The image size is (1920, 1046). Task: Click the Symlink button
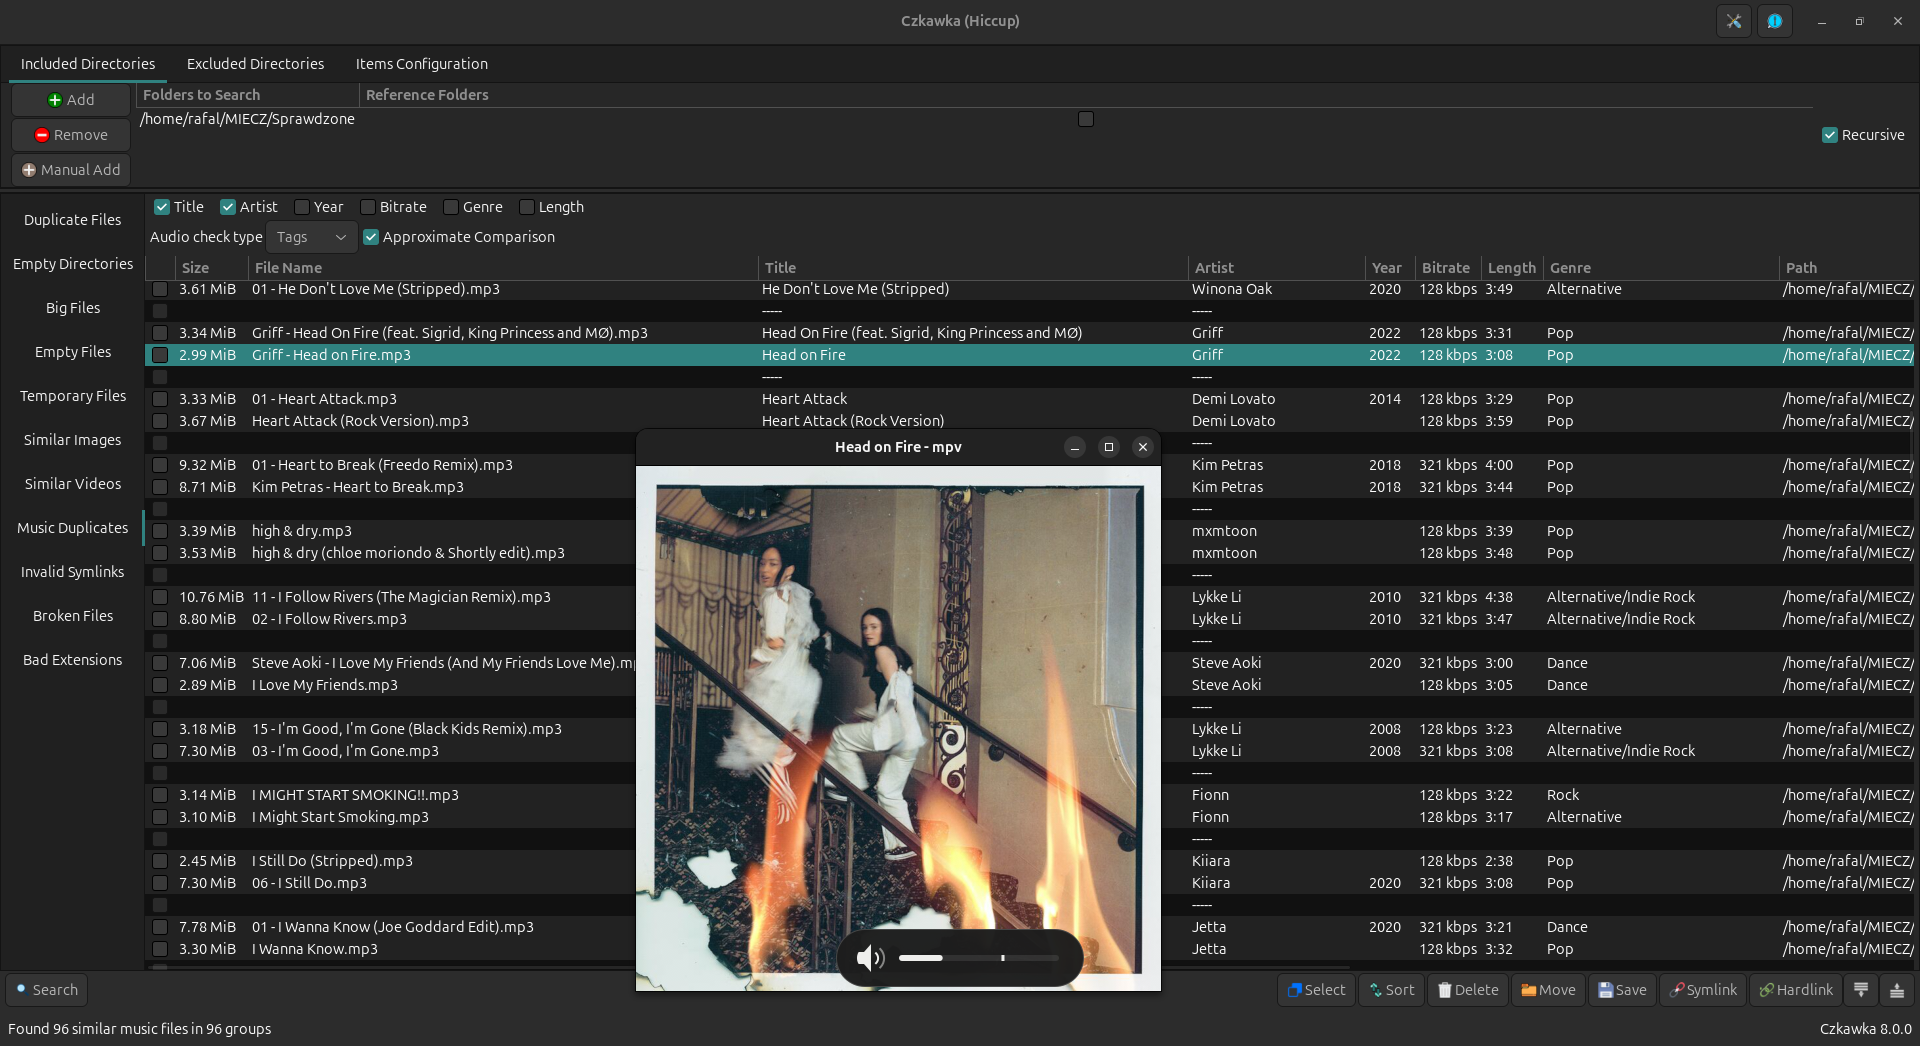click(1703, 990)
